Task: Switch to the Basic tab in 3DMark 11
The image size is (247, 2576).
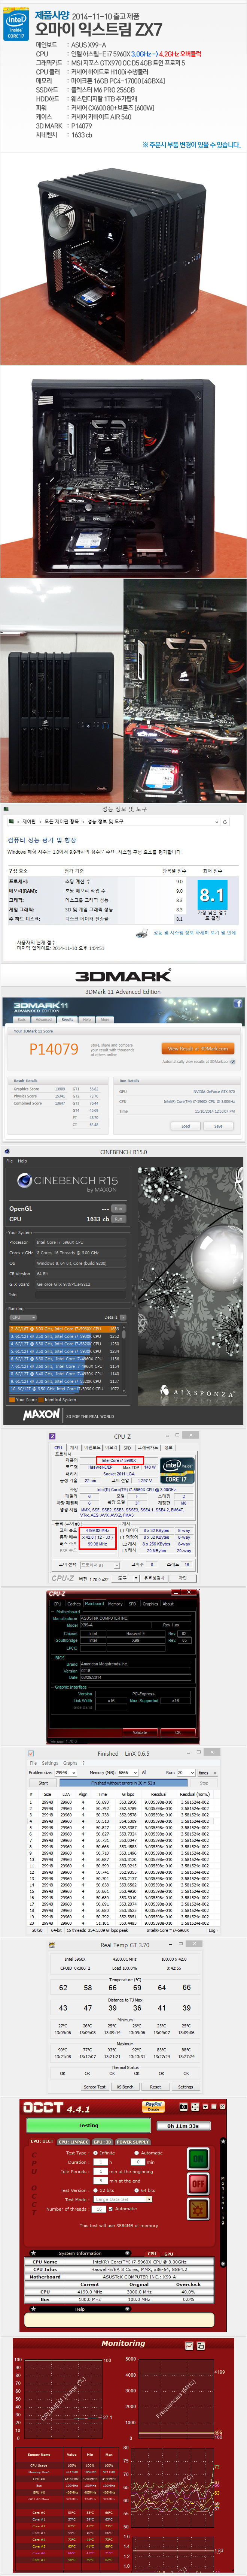Action: tap(23, 1020)
